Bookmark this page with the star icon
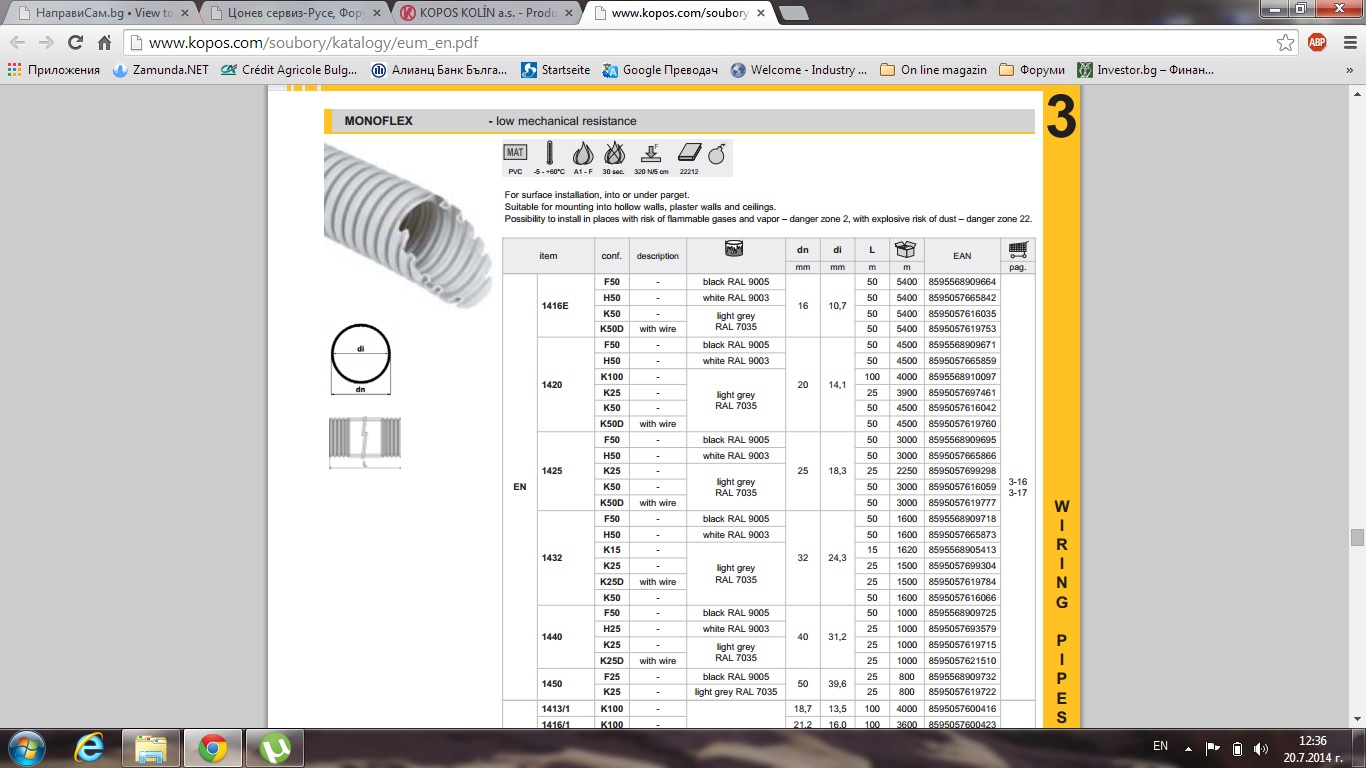The width and height of the screenshot is (1366, 768). point(1285,43)
